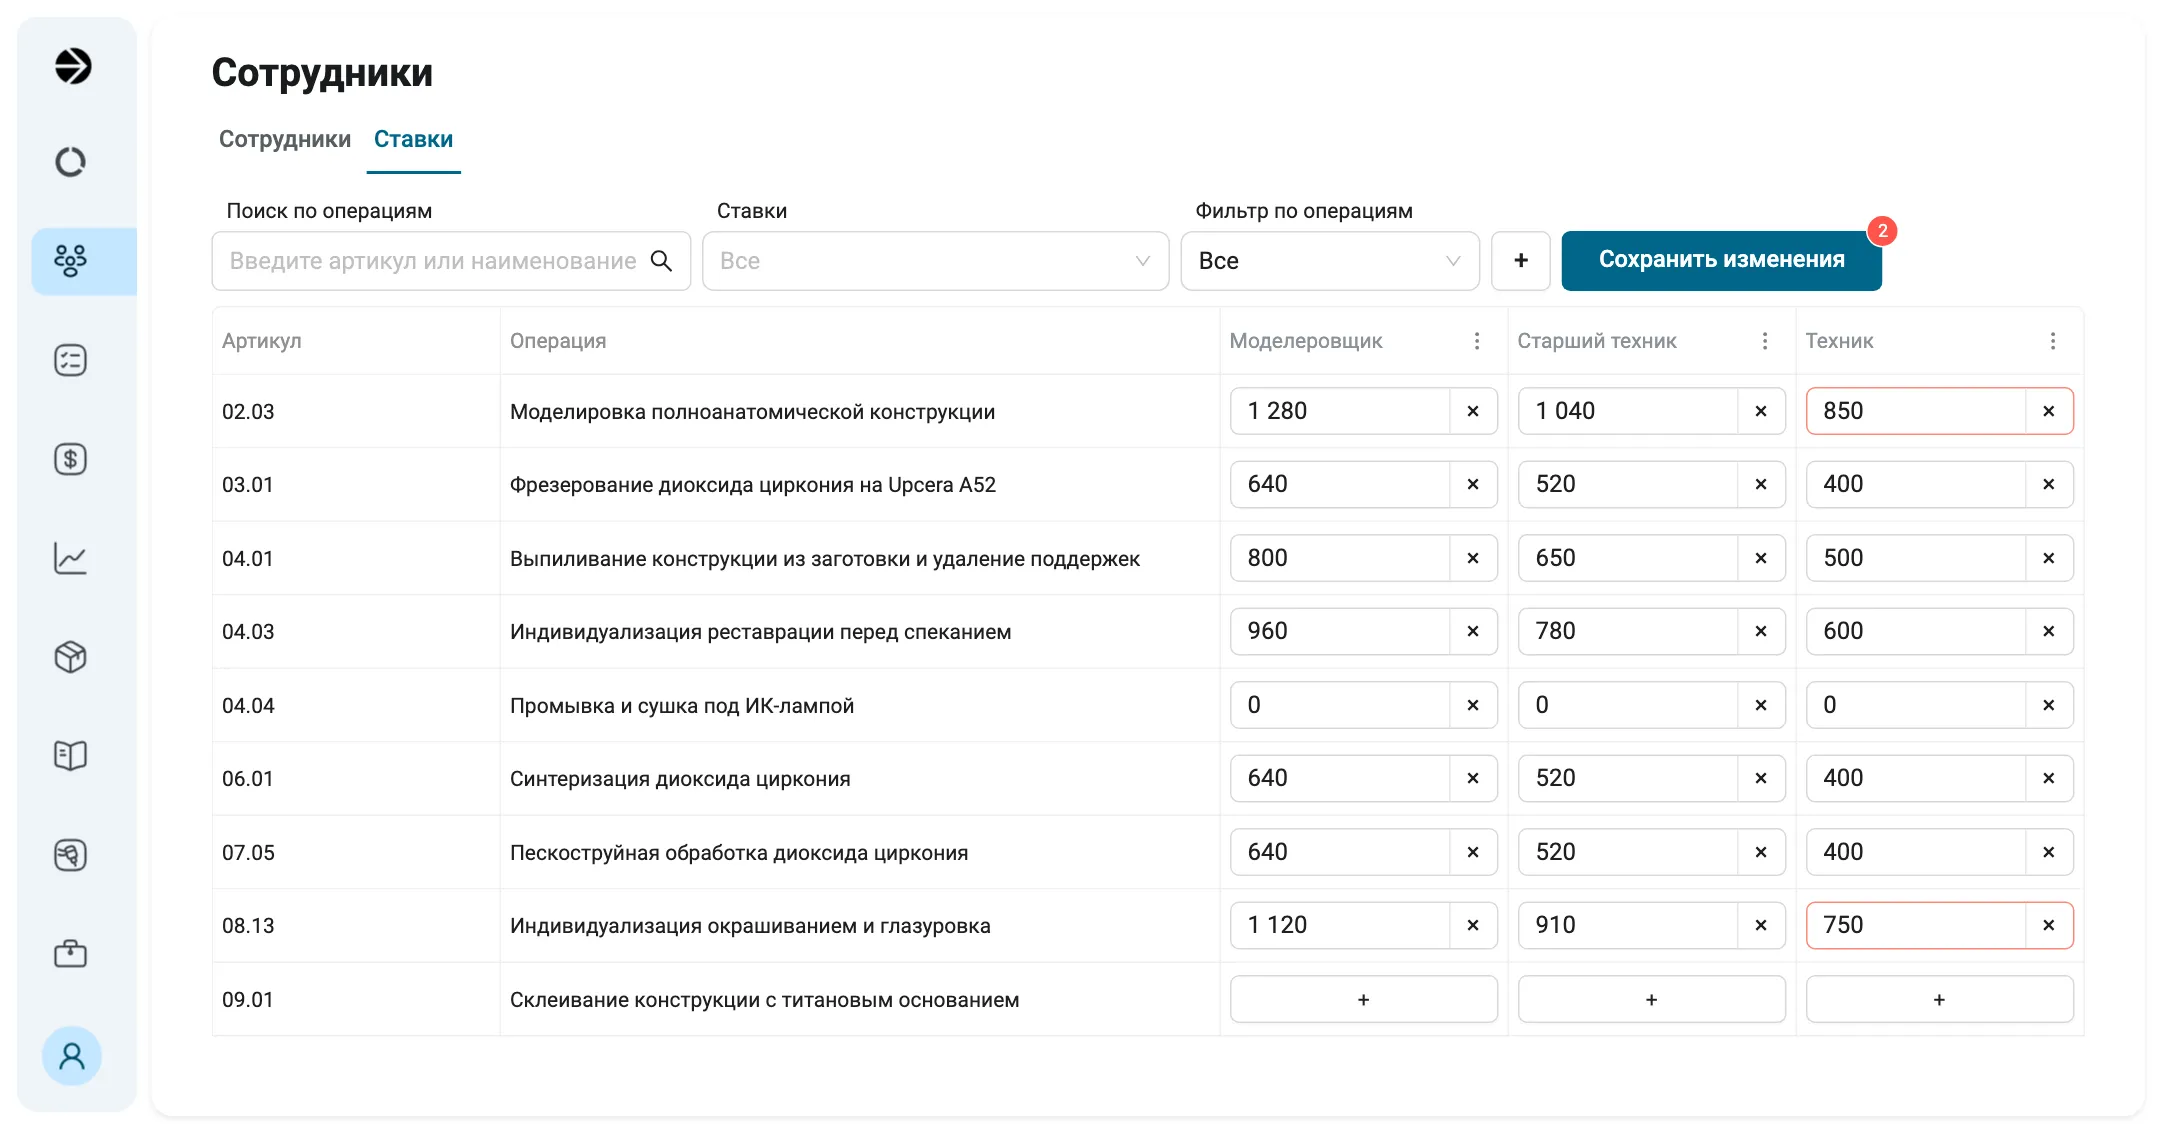Open the line chart analytics icon
Image resolution: width=2160 pixels, height=1131 pixels.
(70, 558)
